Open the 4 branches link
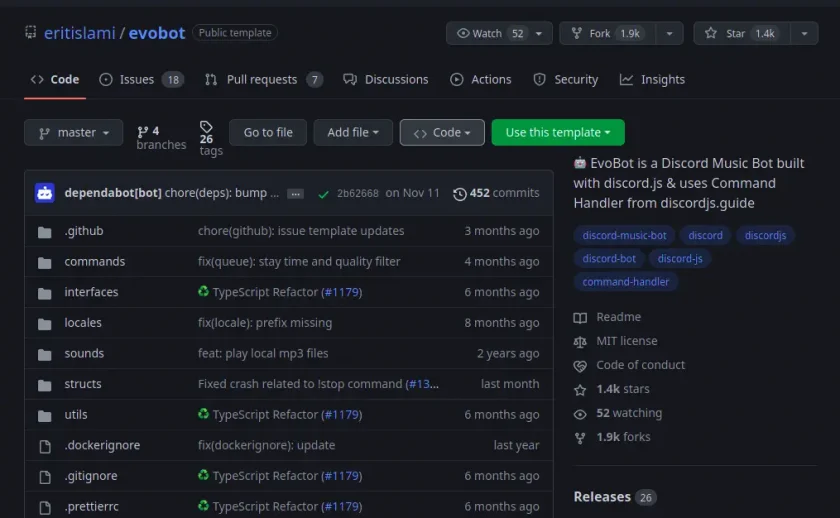Screen dimensions: 840x518 [x=161, y=138]
